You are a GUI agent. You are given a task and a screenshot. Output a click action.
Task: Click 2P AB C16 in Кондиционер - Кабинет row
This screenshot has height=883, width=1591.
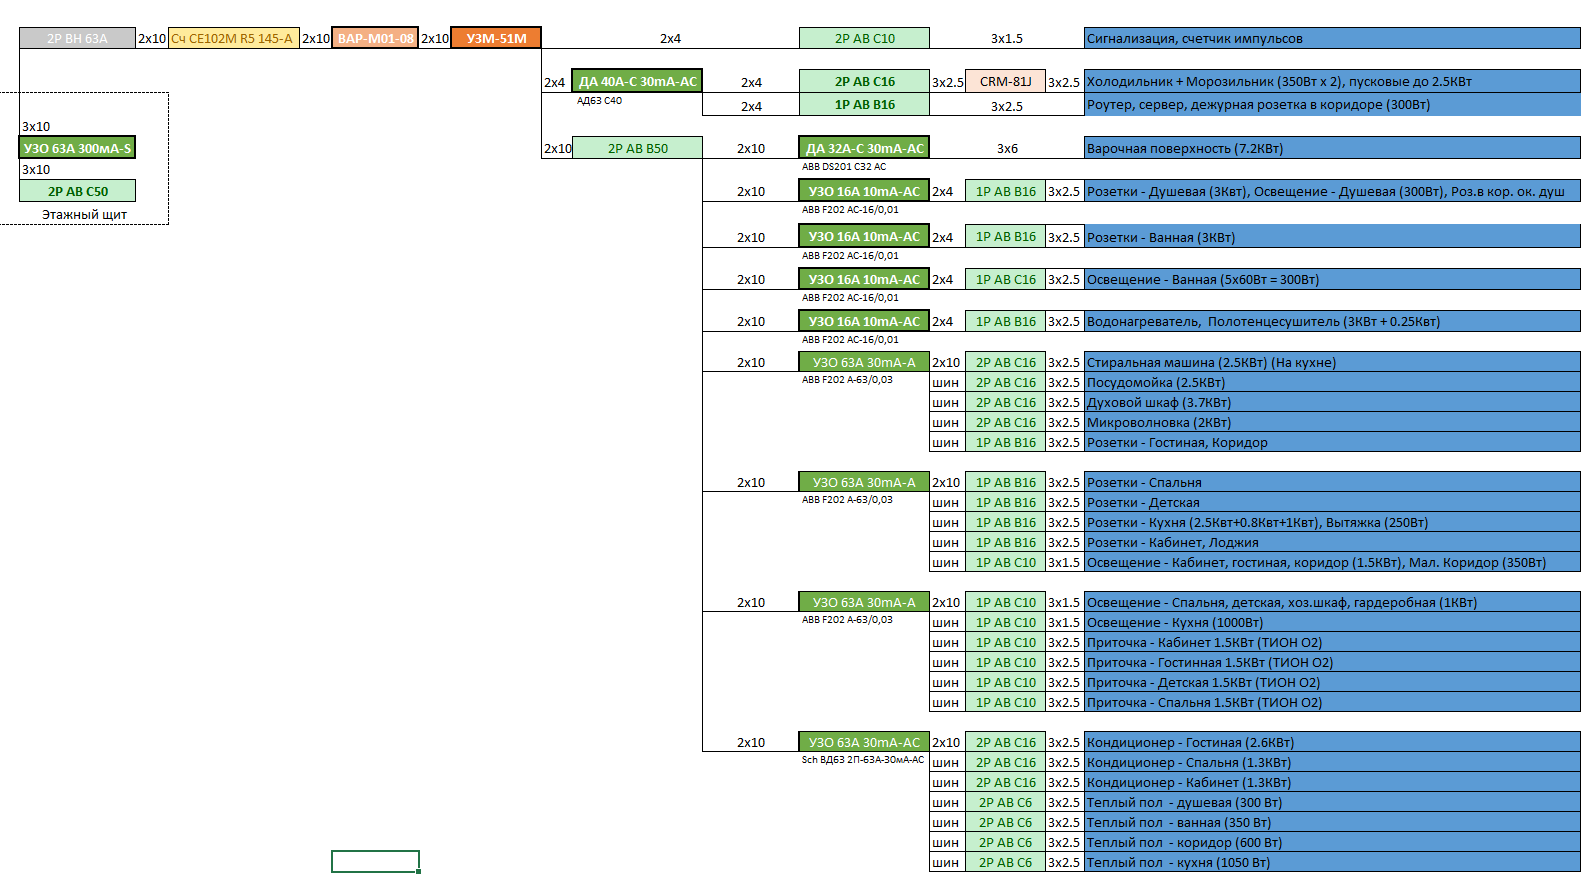point(1005,782)
